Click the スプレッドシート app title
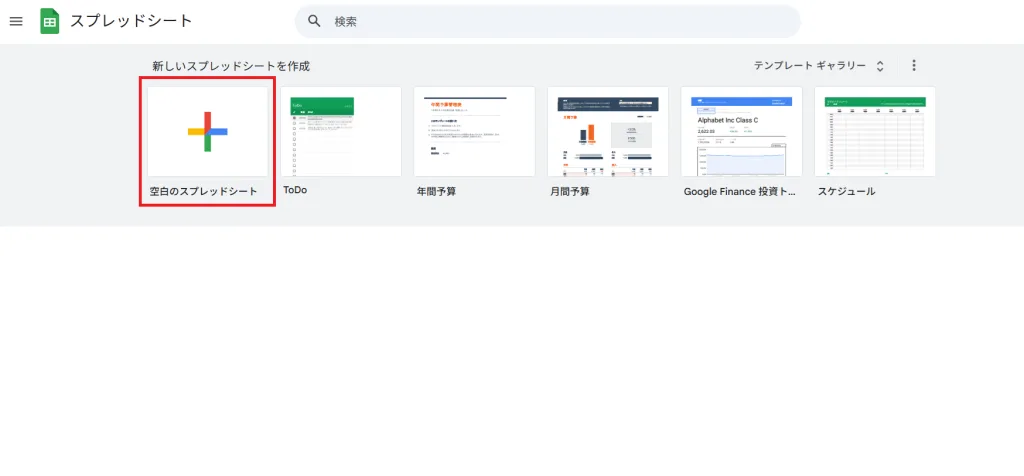The image size is (1024, 476). pos(131,21)
